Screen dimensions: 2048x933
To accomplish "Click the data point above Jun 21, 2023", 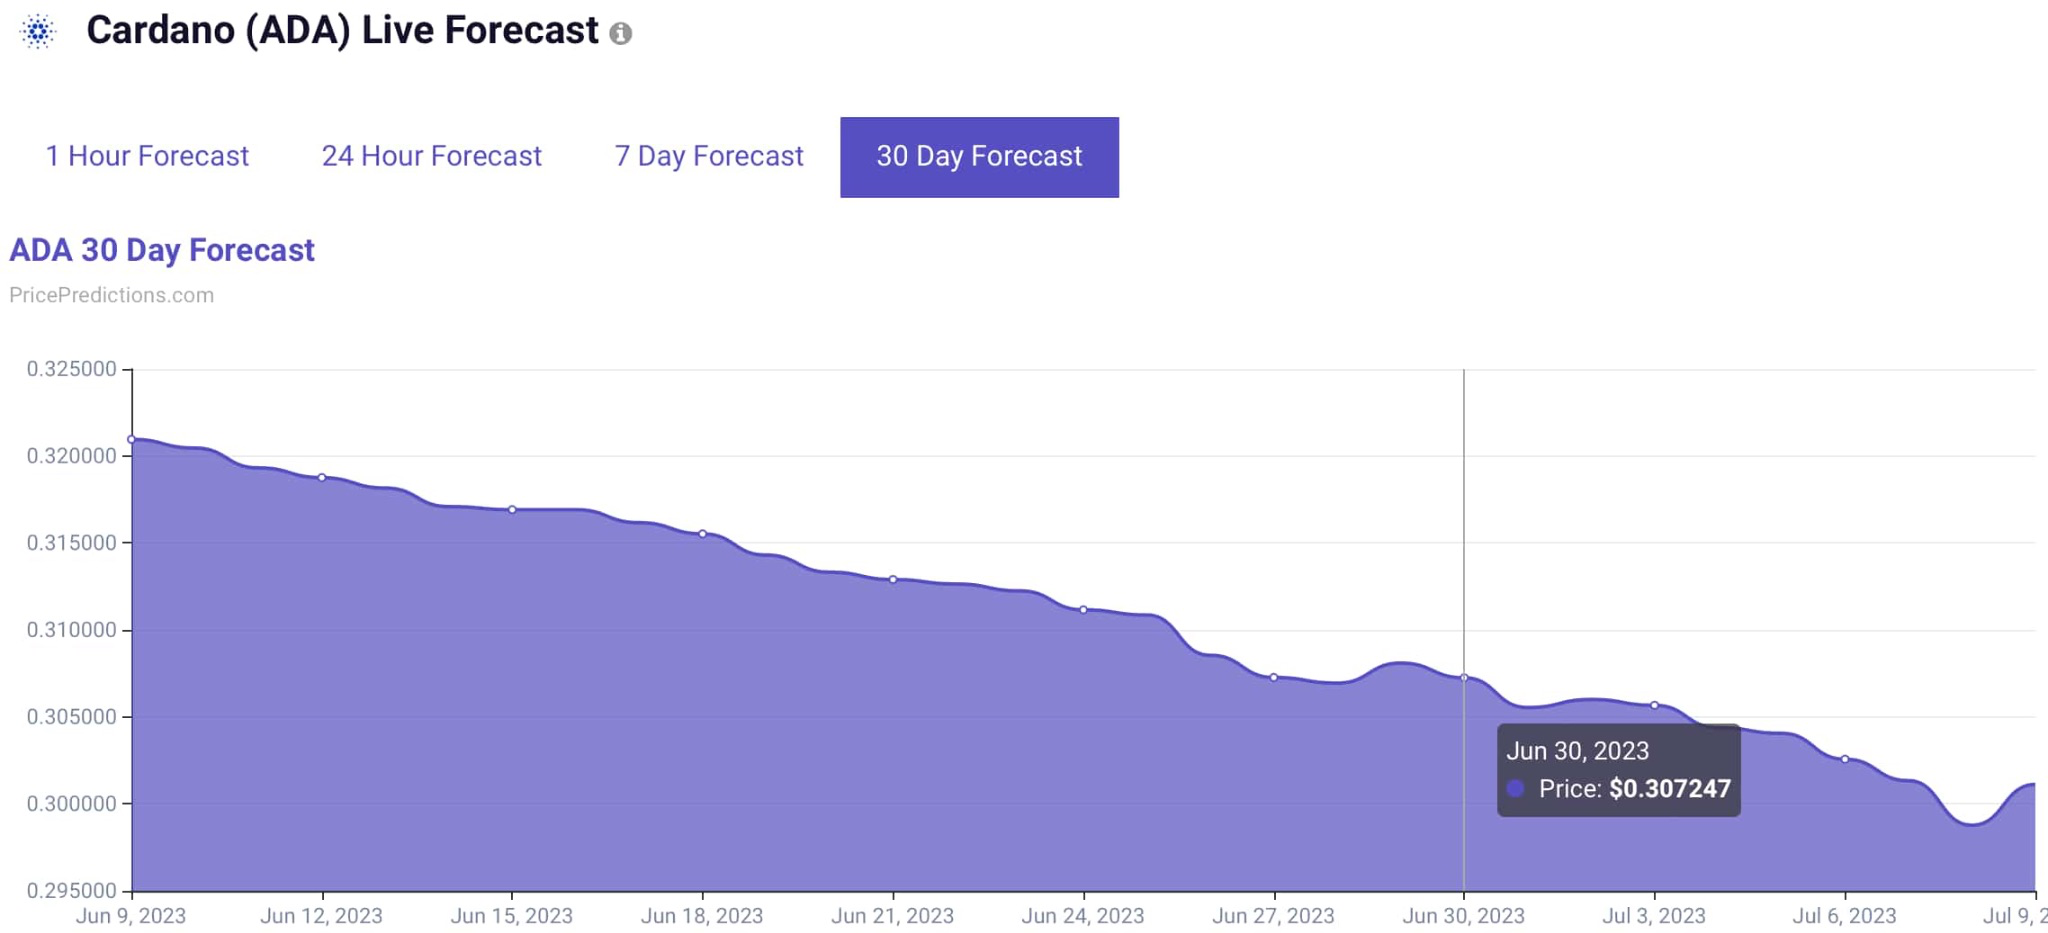I will 893,578.
